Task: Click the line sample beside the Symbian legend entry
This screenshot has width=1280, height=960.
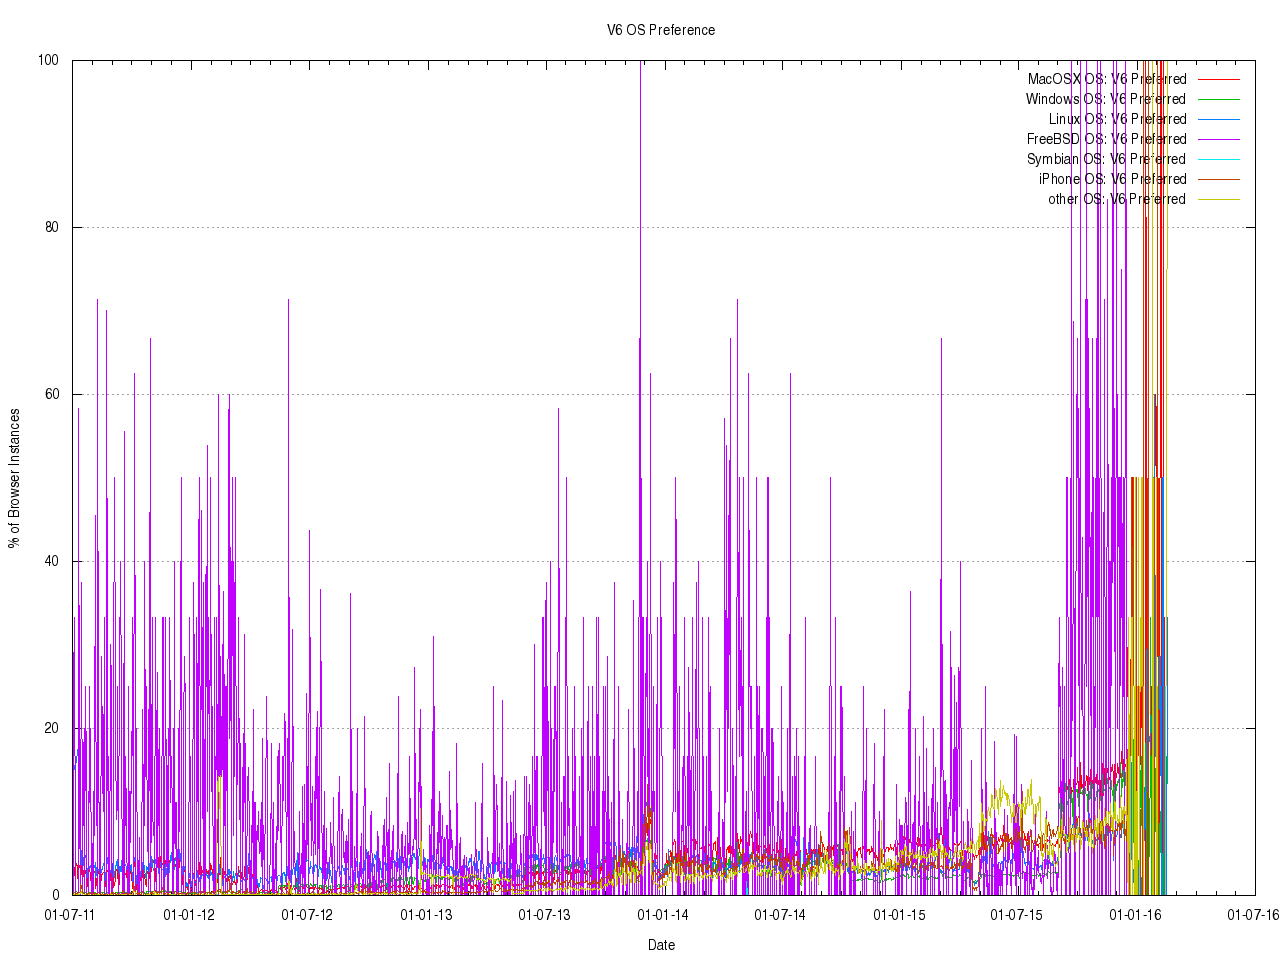Action: [x=1219, y=159]
